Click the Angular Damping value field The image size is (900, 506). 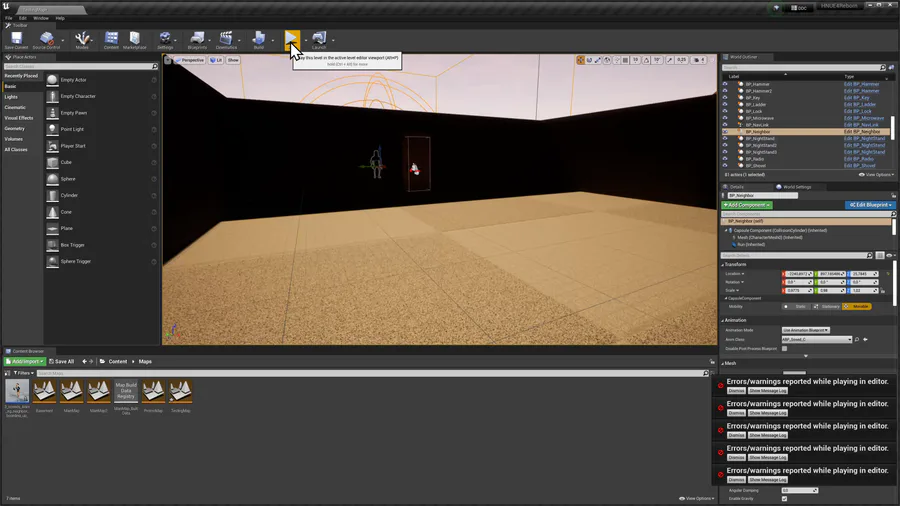tap(800, 491)
